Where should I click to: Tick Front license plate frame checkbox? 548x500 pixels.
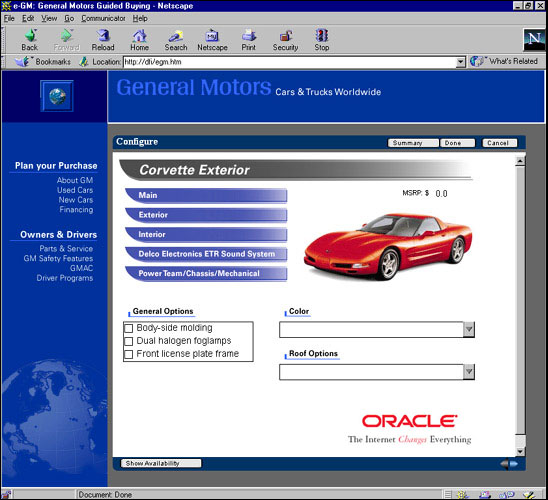(x=129, y=354)
